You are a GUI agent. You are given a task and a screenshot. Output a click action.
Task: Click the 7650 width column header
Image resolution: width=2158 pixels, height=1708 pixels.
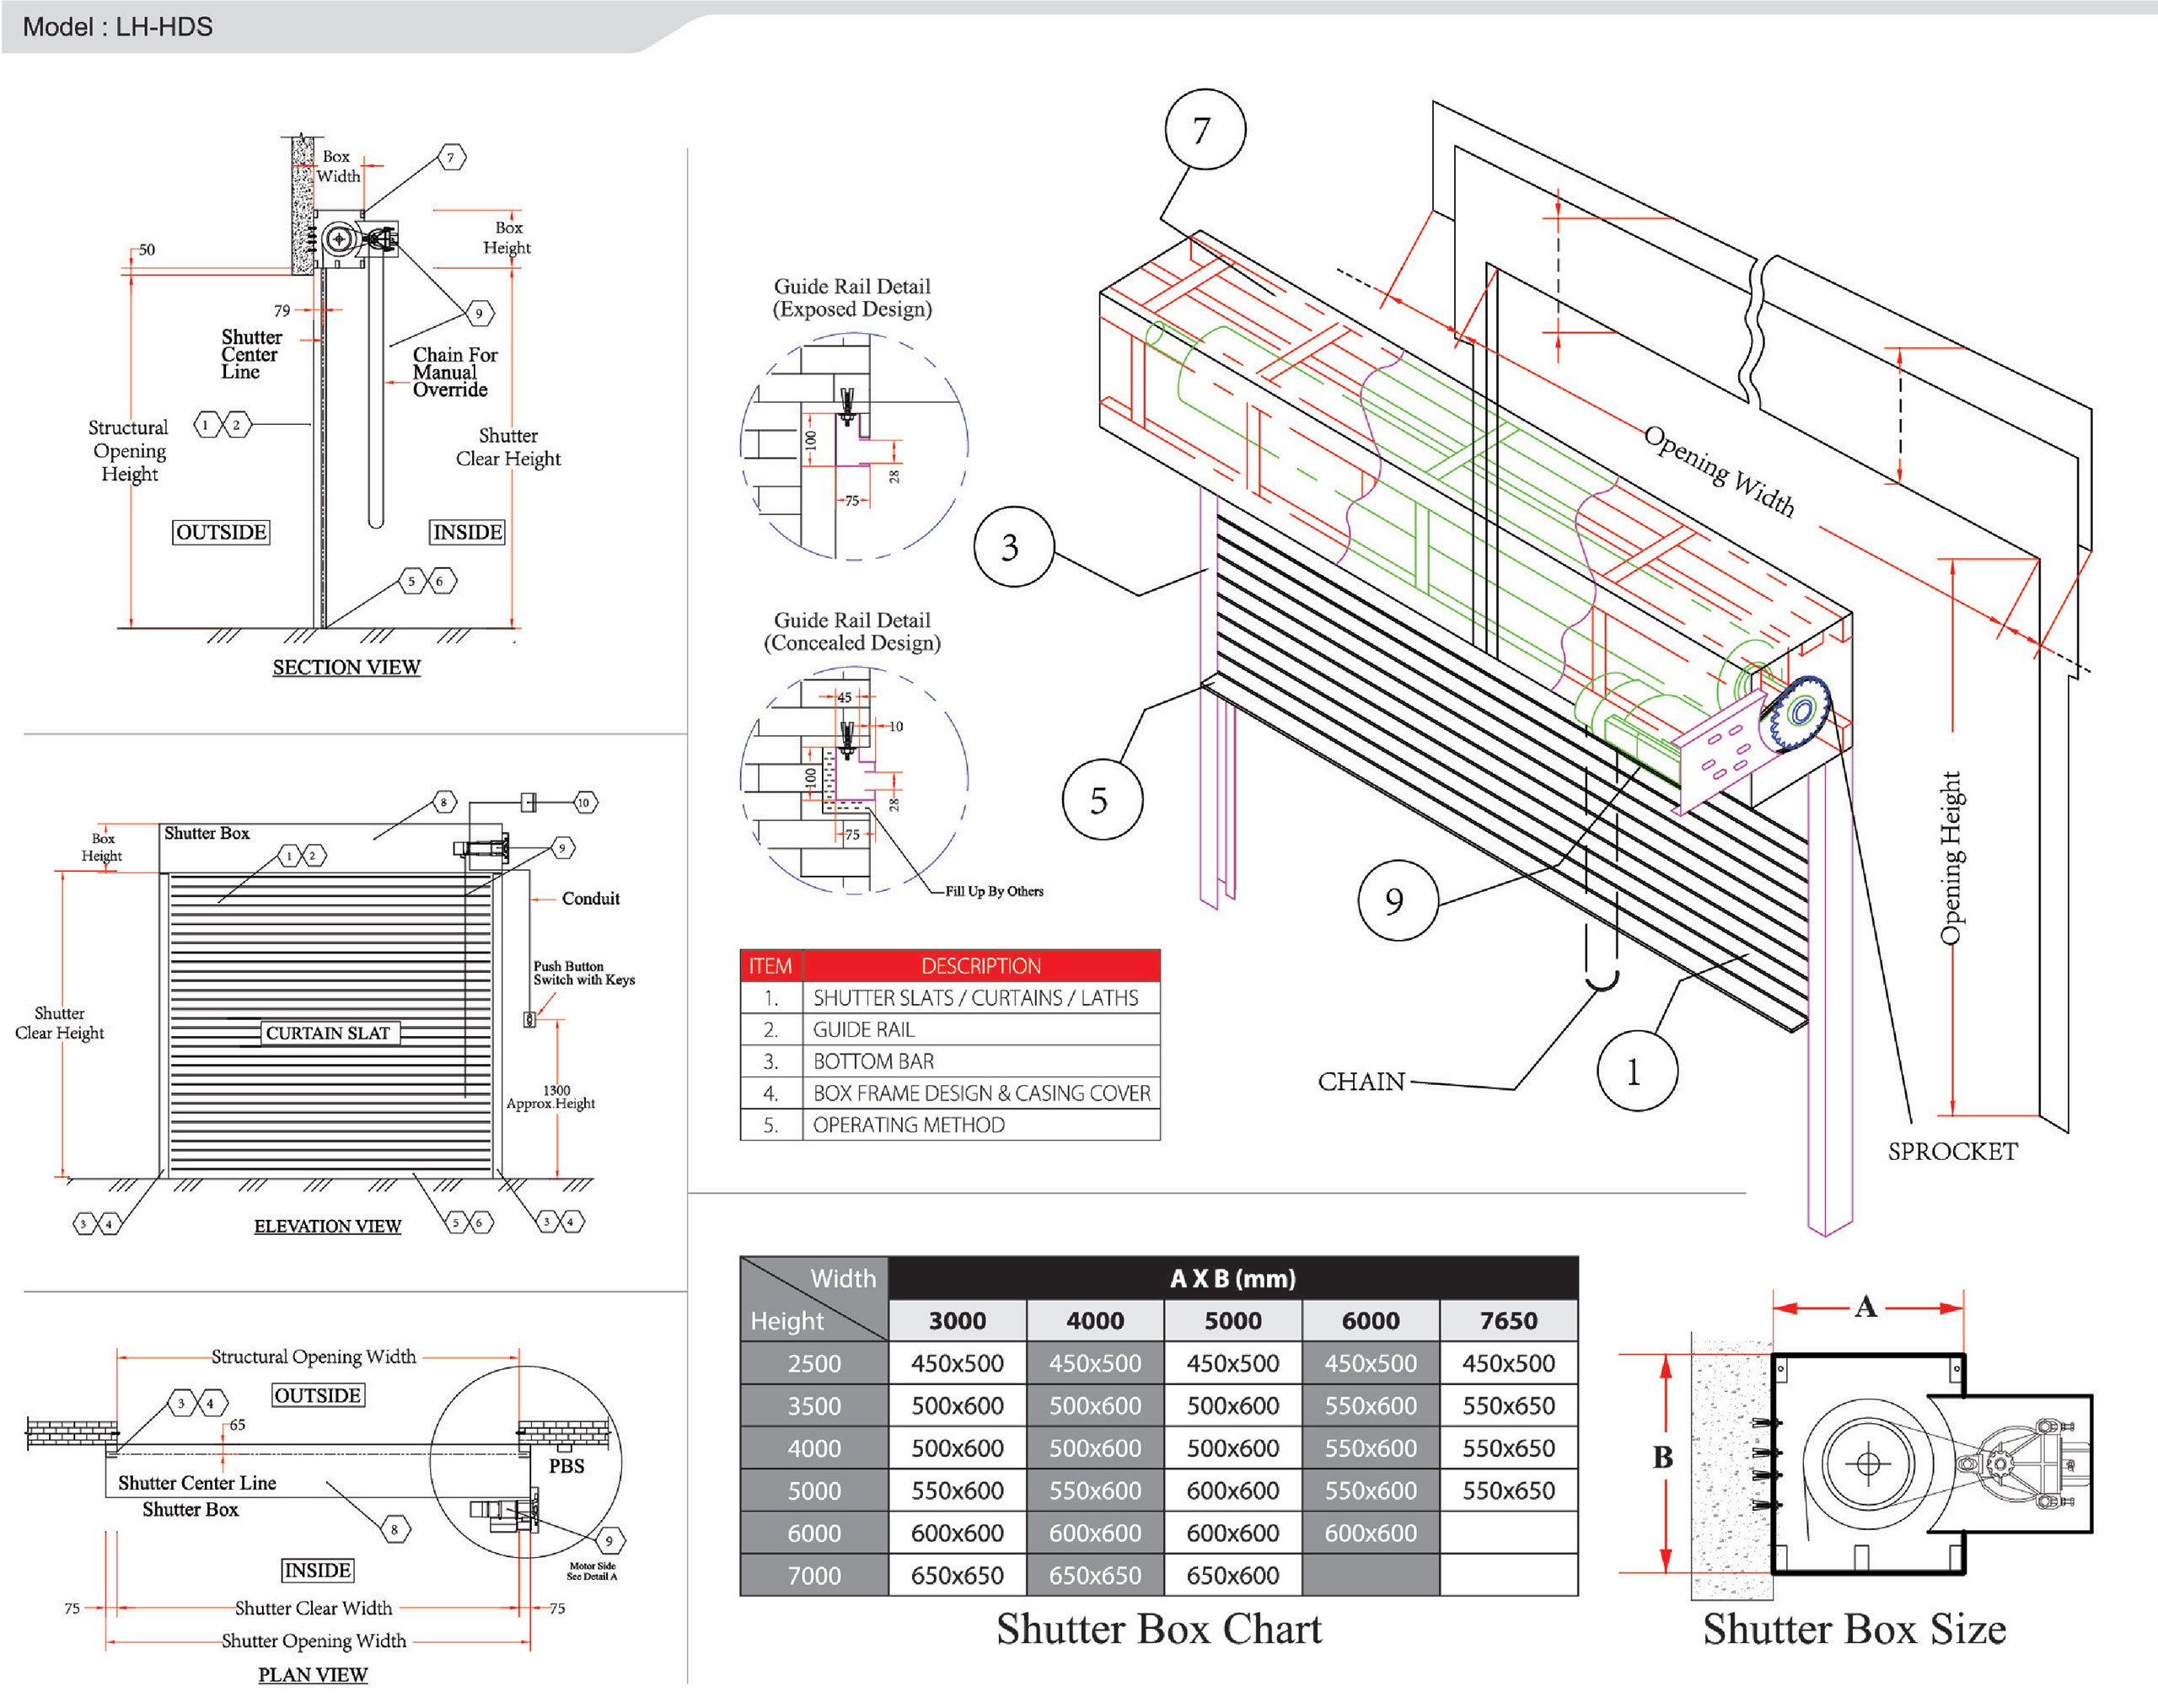coord(1507,1321)
